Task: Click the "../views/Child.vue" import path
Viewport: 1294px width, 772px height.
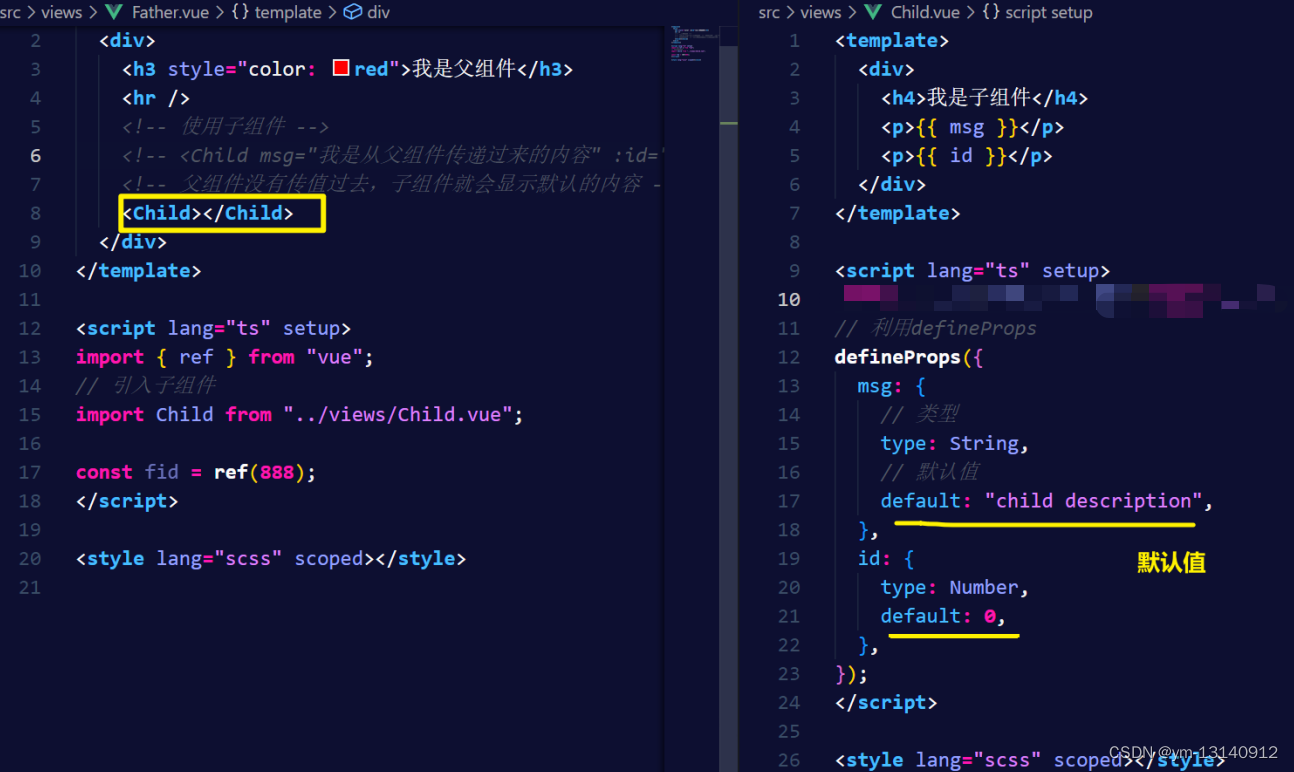Action: point(398,414)
